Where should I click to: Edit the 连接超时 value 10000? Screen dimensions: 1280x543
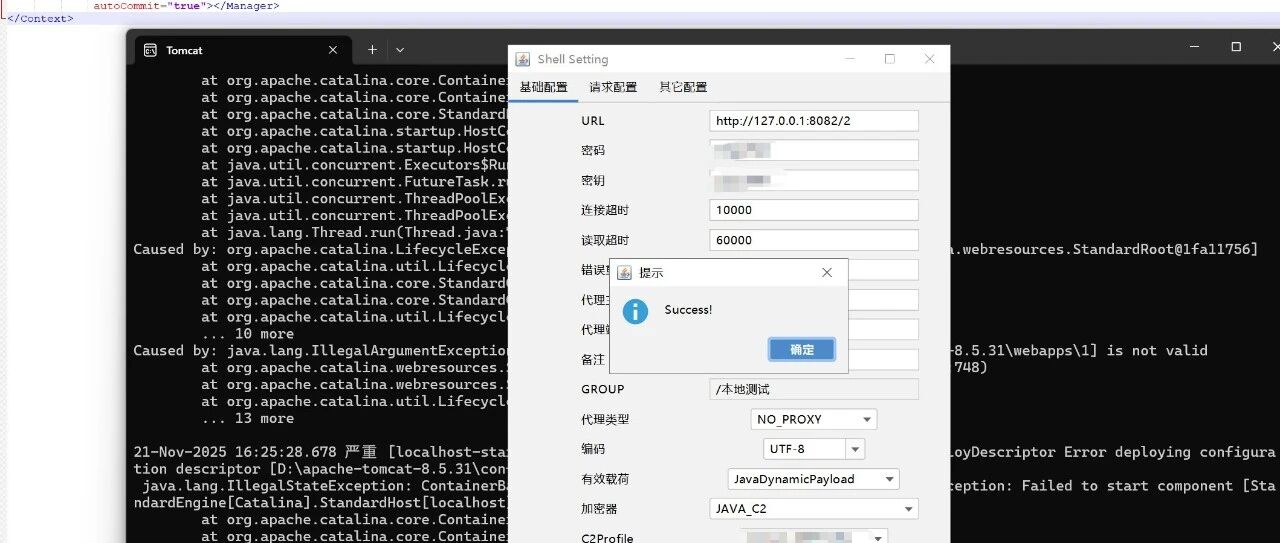814,211
